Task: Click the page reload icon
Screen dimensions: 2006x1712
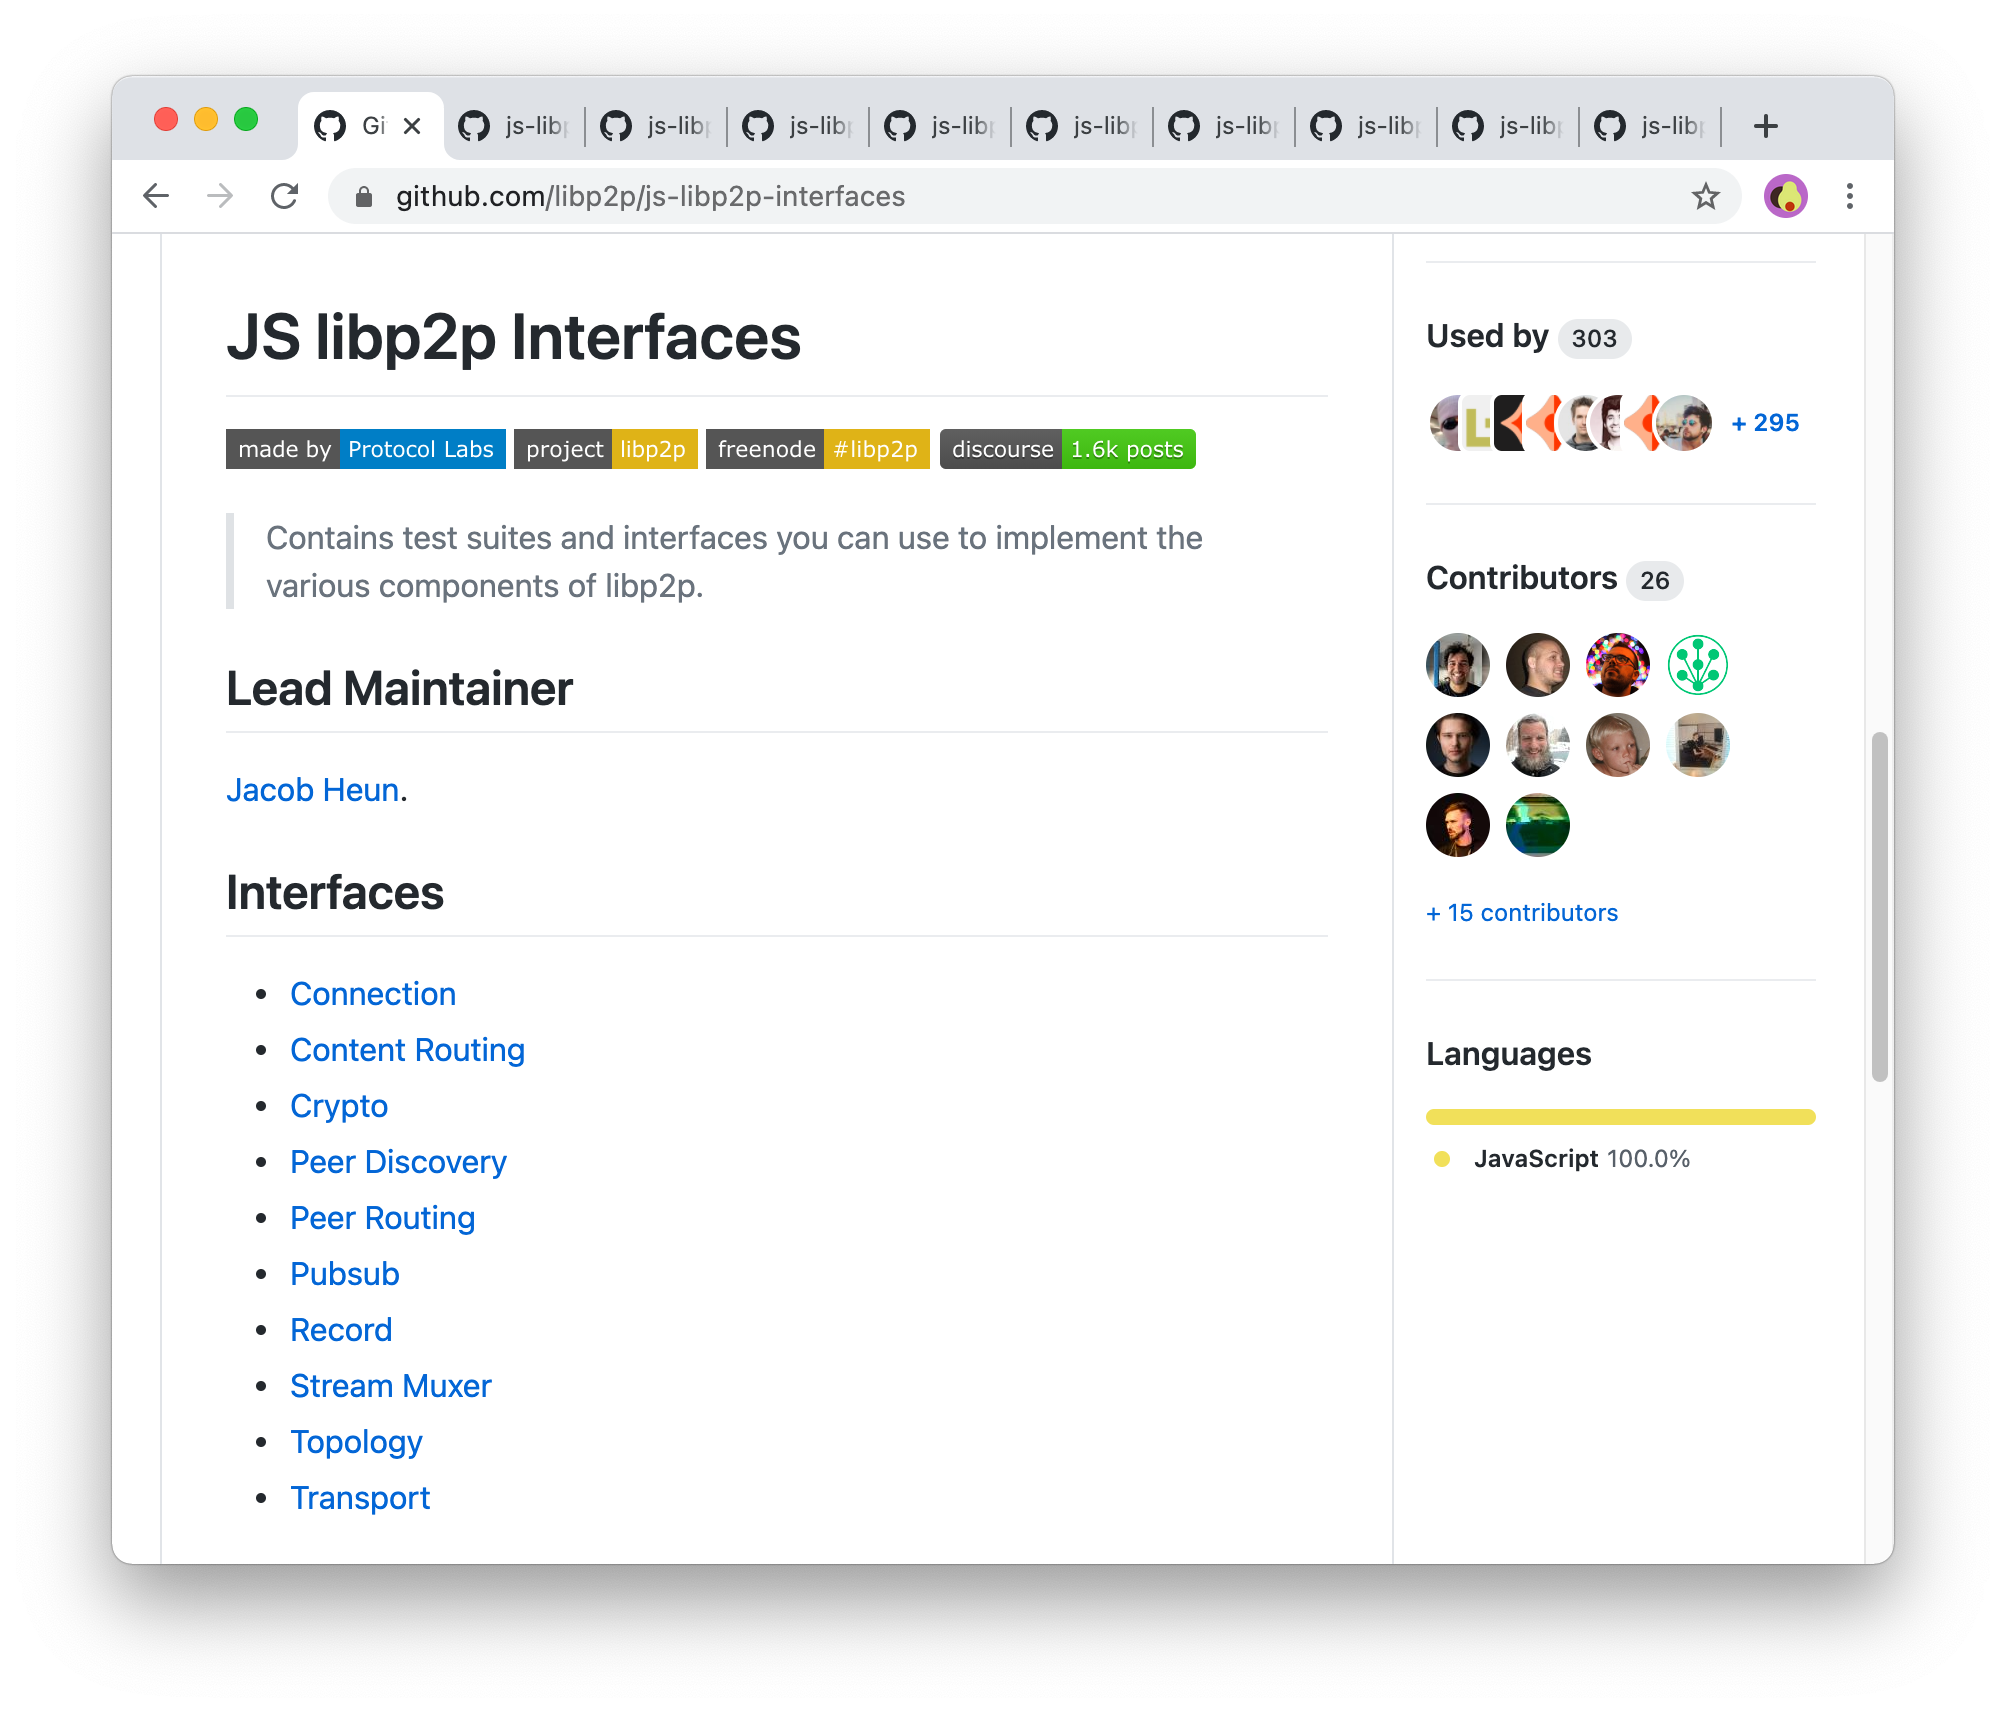Action: tap(285, 196)
